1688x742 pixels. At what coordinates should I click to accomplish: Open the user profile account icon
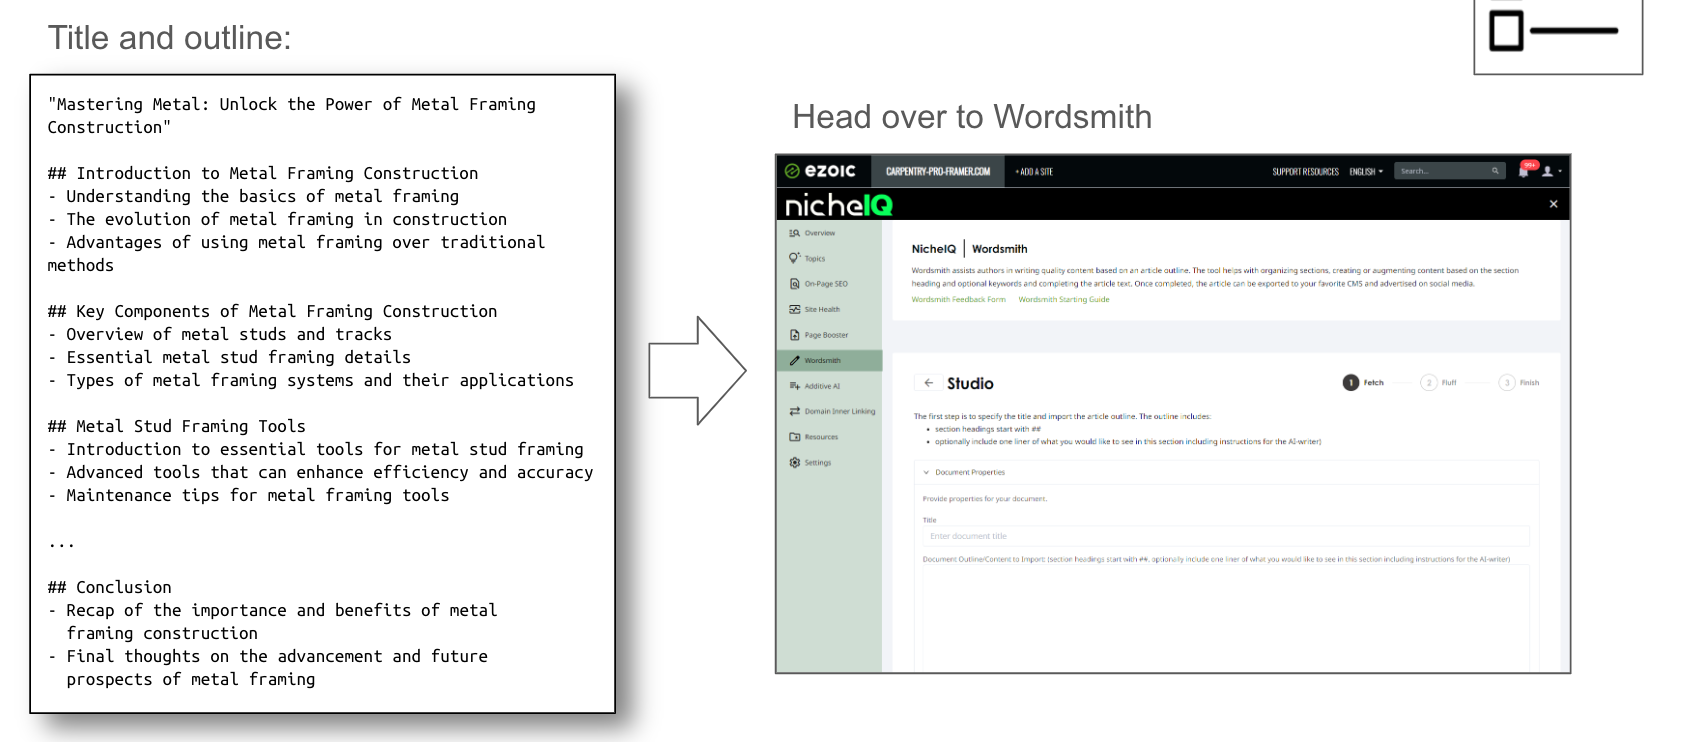point(1547,171)
